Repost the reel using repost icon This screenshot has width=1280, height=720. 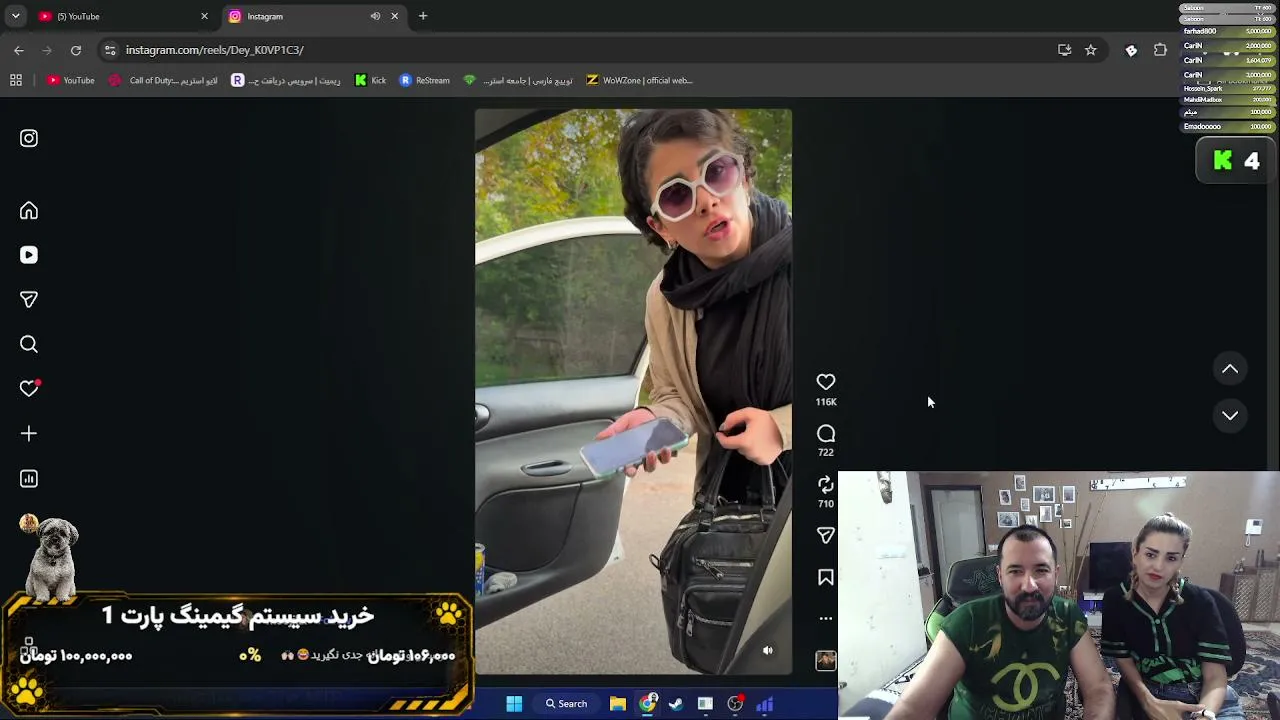(826, 485)
